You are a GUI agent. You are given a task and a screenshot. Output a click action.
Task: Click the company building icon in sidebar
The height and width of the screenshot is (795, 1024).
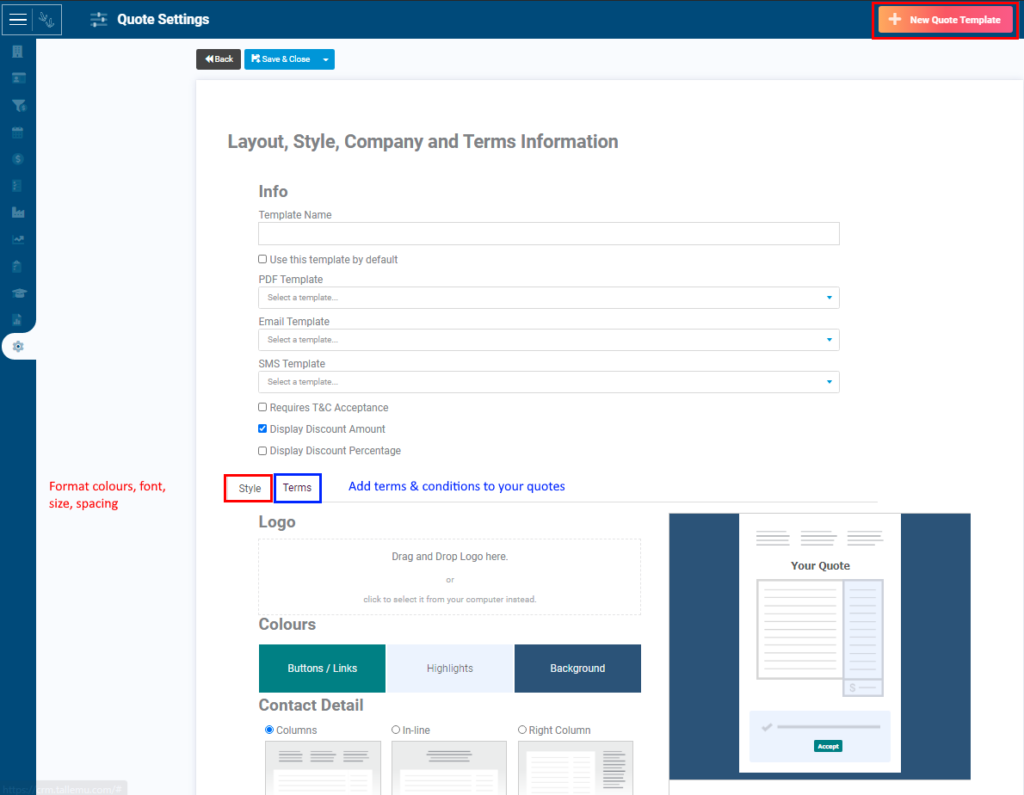(17, 50)
